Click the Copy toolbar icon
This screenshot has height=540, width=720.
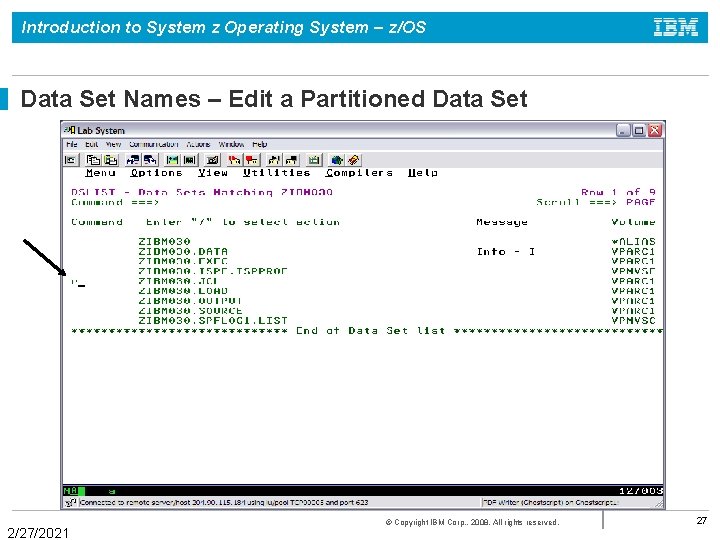click(94, 160)
